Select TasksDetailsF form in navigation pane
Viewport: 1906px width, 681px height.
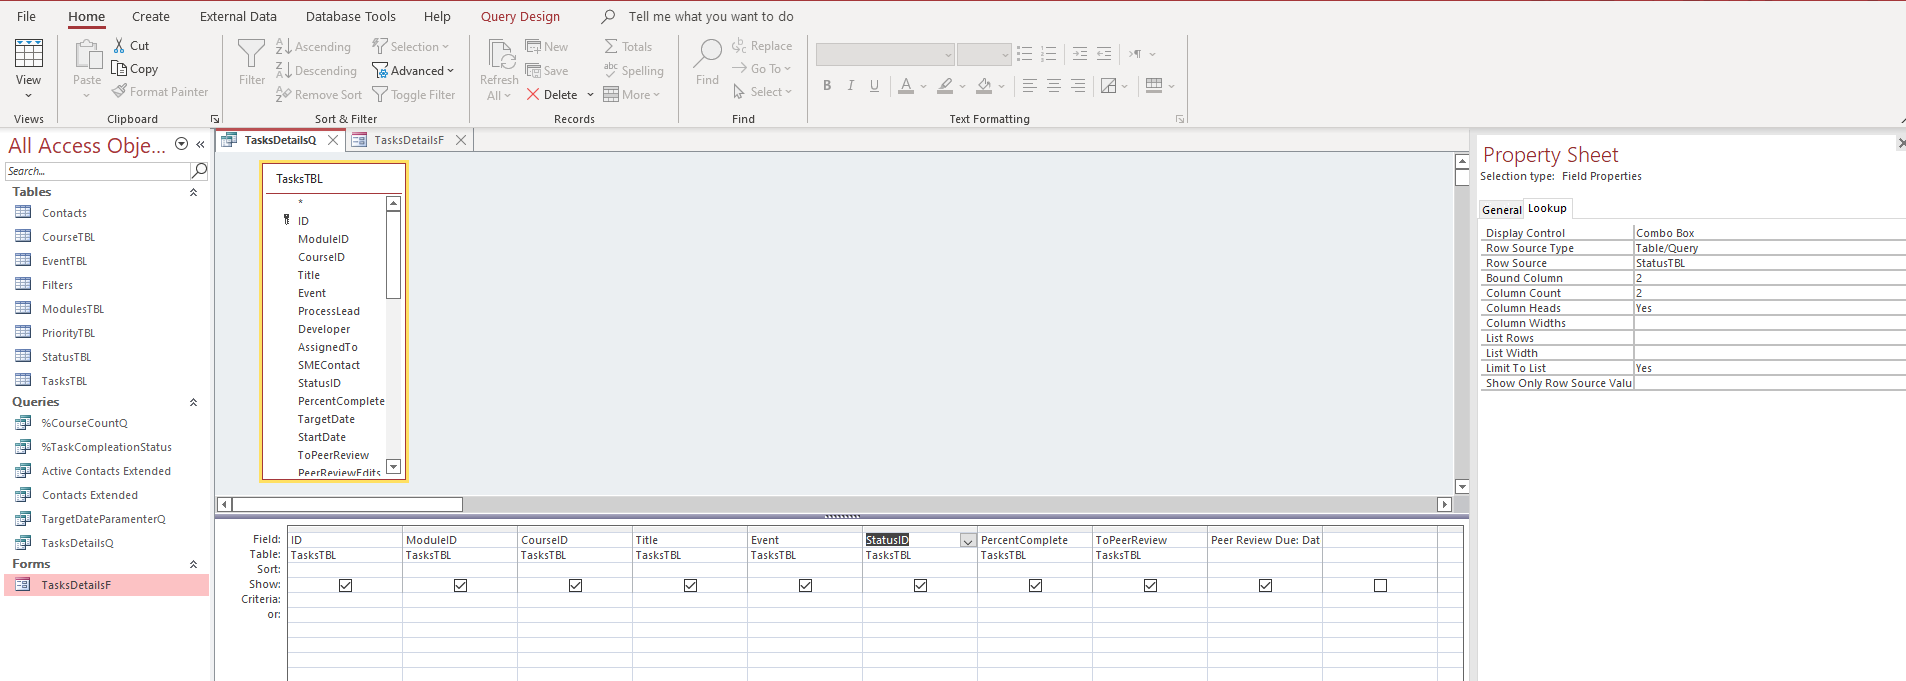(76, 585)
